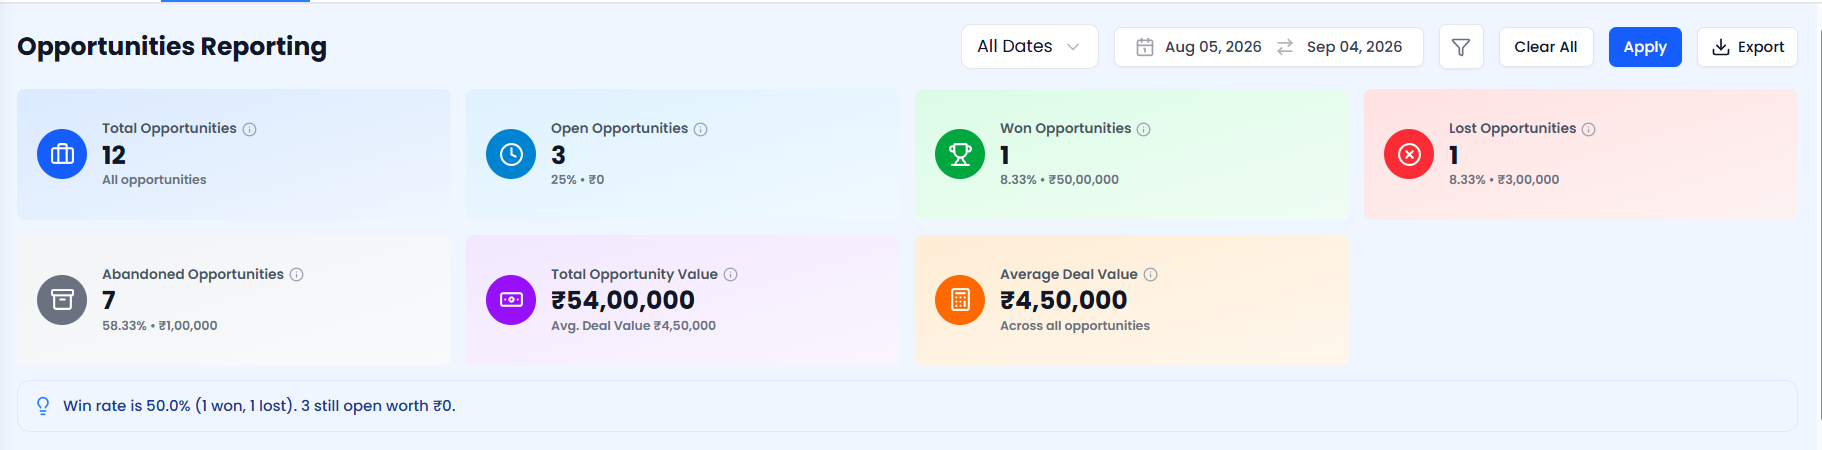Open the filter funnel button
Image resolution: width=1822 pixels, height=450 pixels.
pos(1461,47)
